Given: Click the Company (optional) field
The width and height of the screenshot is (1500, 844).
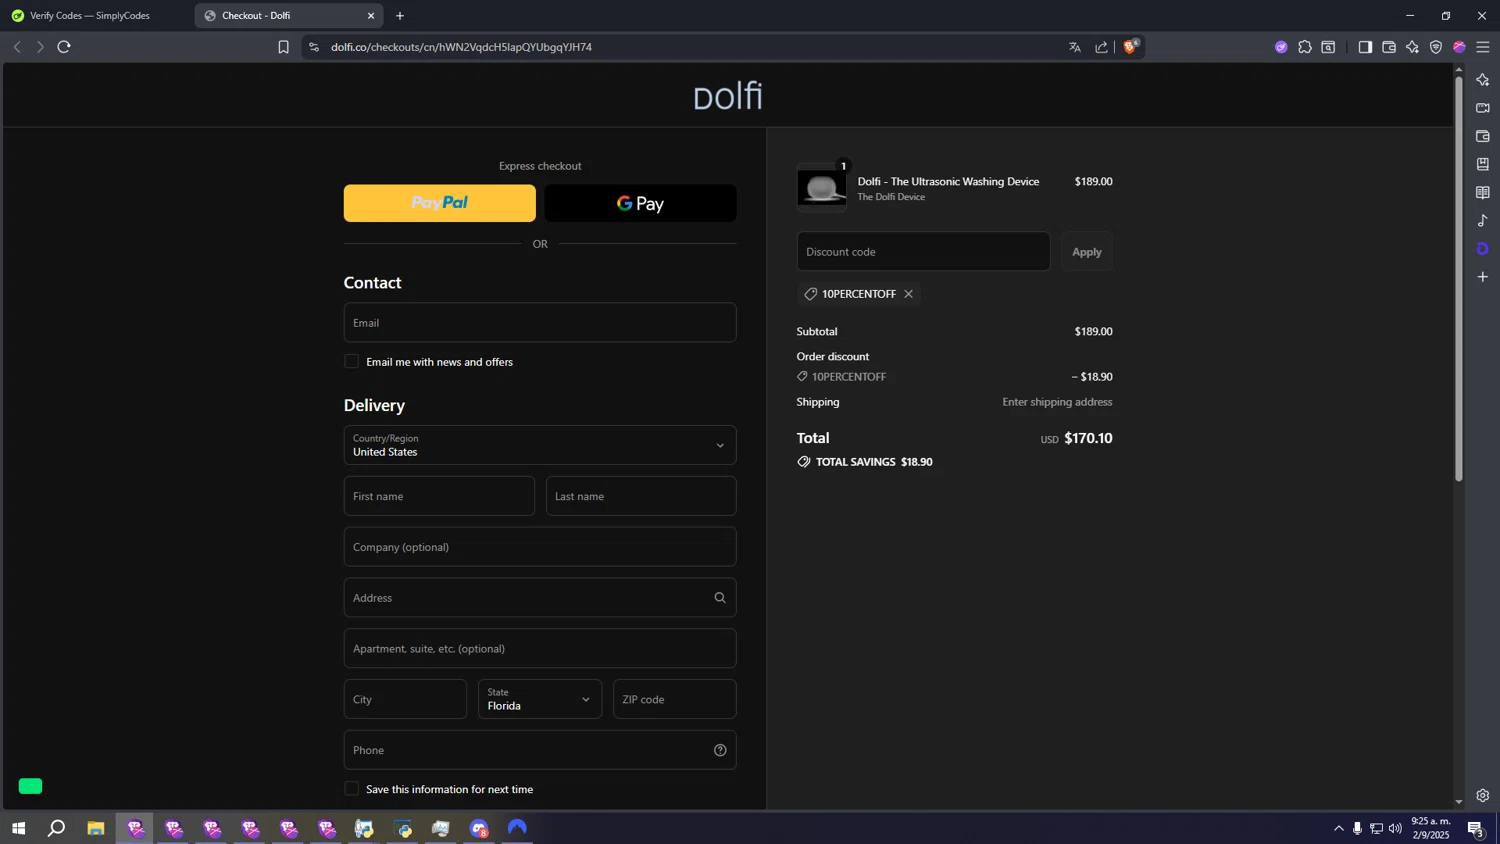Looking at the screenshot, I should point(540,547).
